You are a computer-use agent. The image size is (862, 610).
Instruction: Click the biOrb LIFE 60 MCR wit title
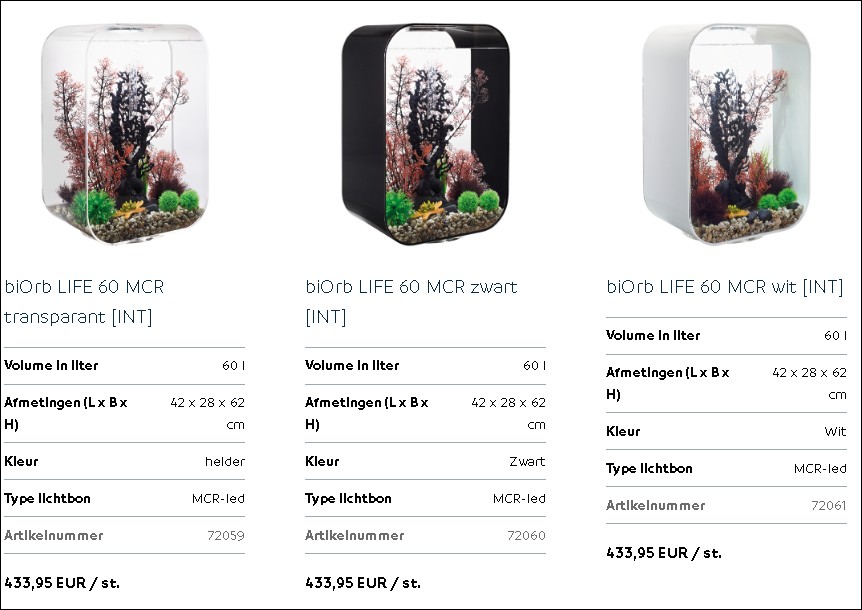point(725,287)
